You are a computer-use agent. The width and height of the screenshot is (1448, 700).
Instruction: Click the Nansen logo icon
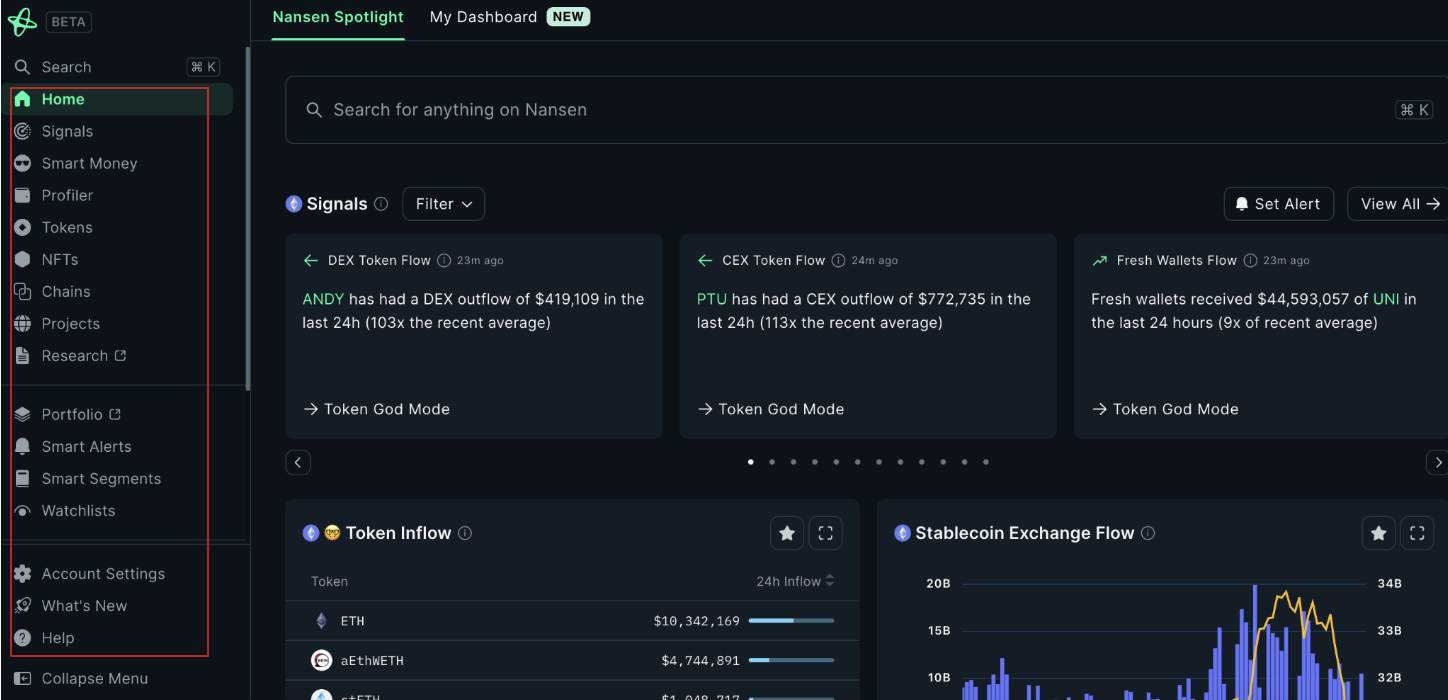pos(22,22)
